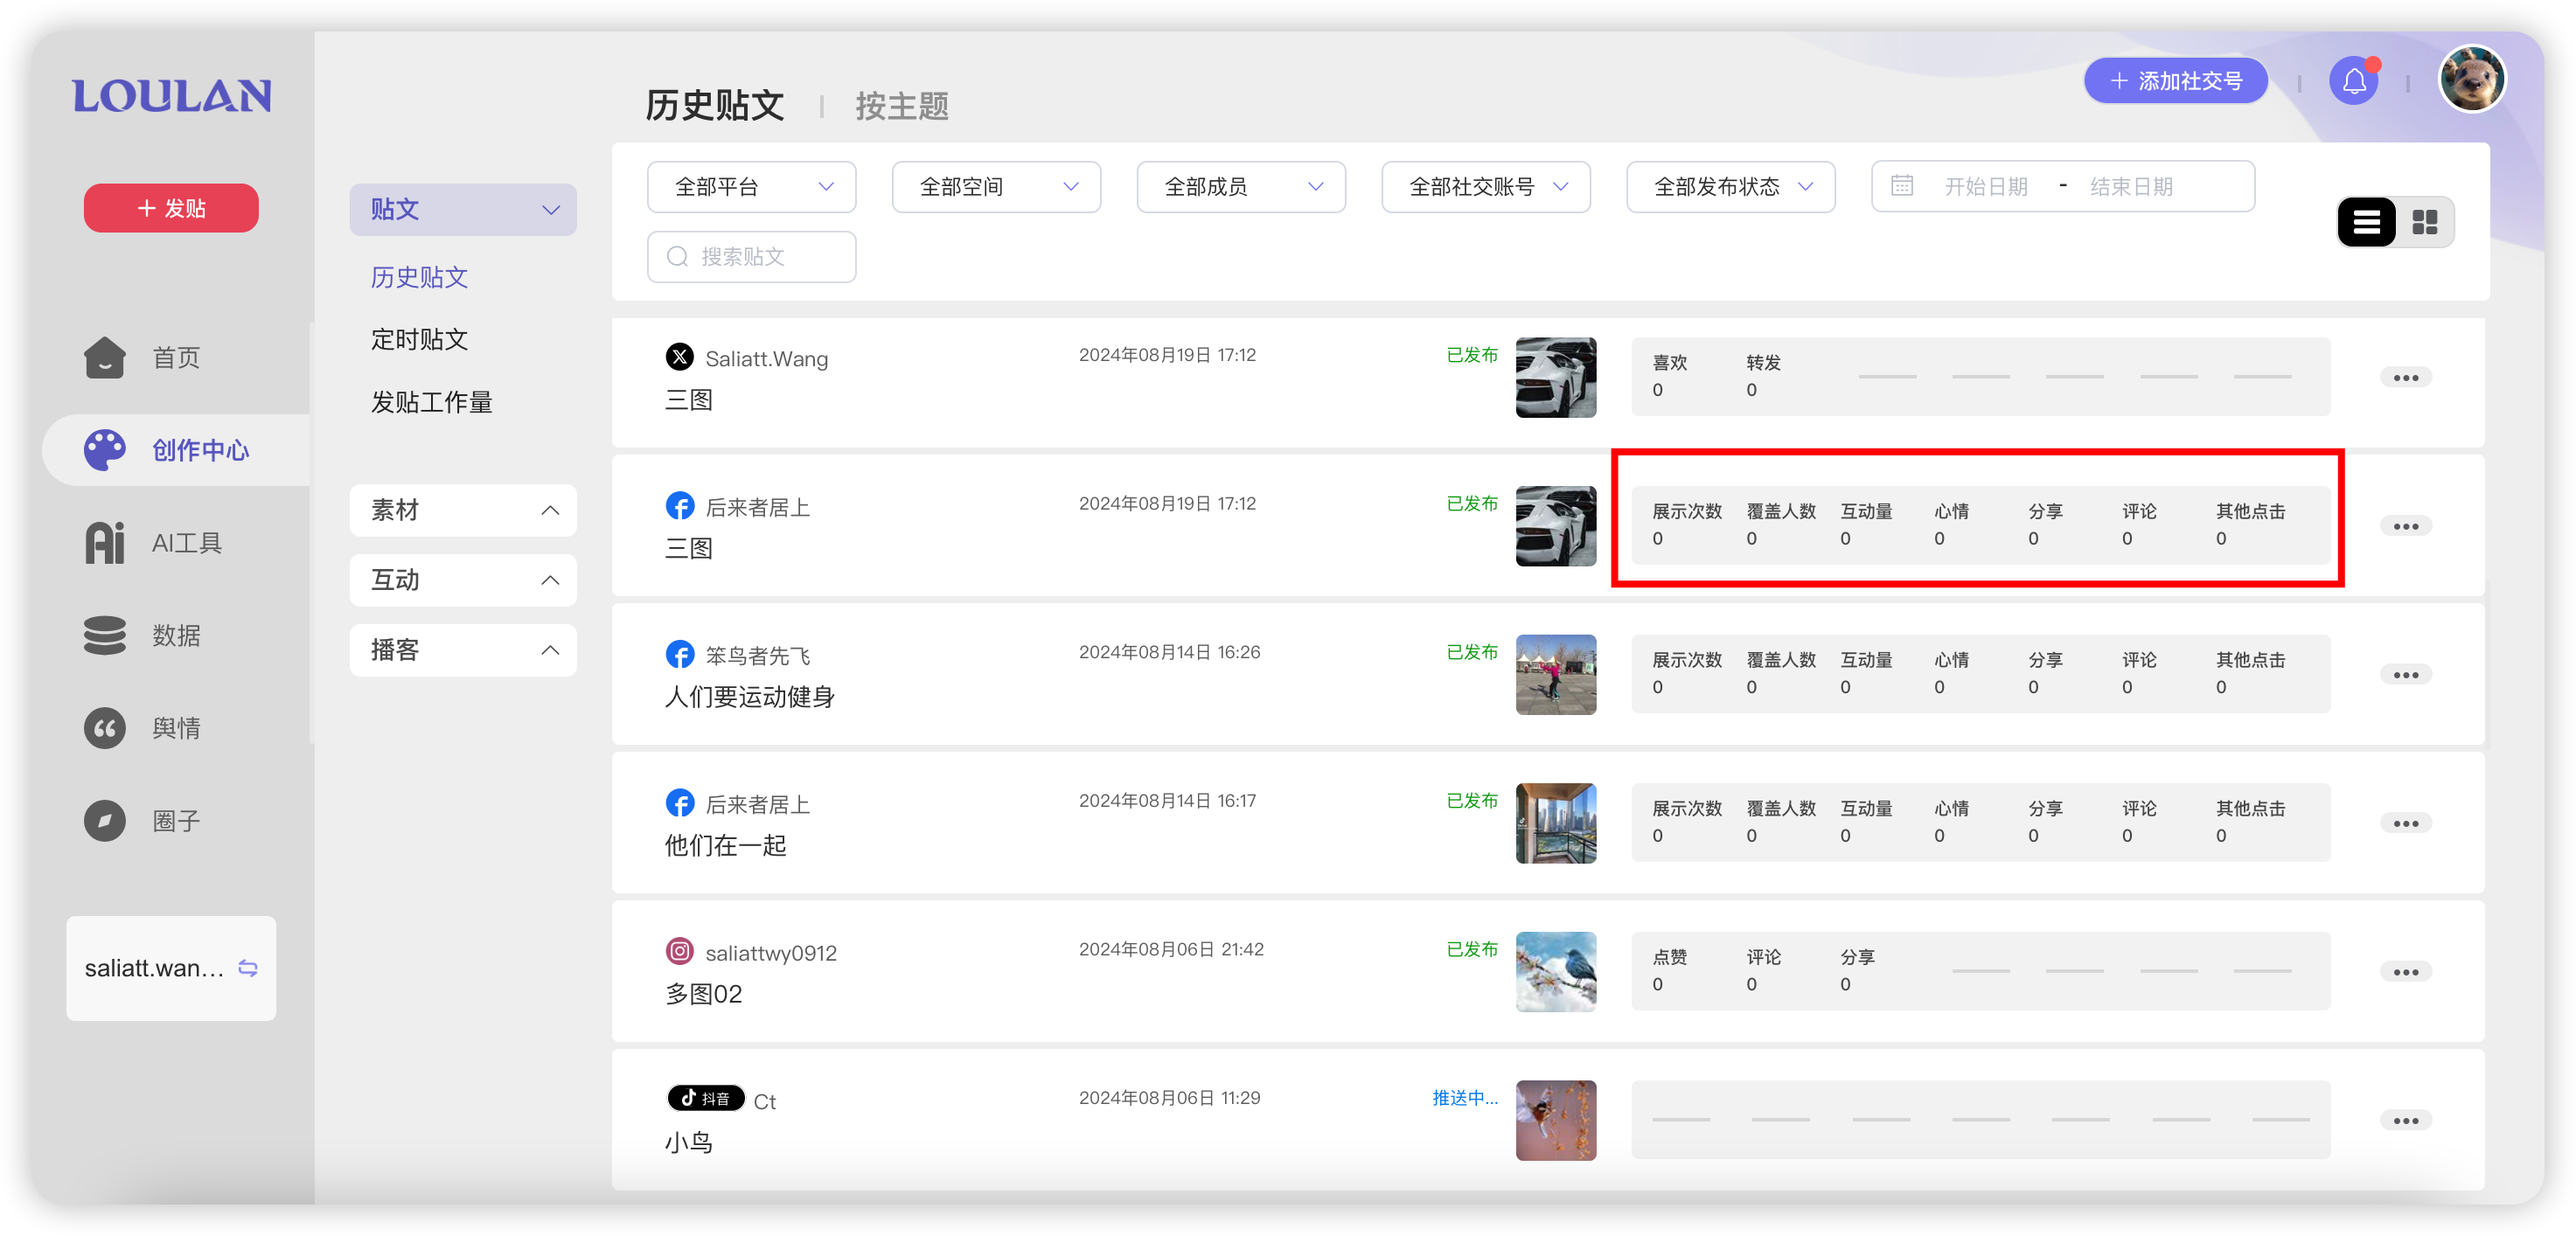Screen dimensions: 2576x1236
Task: Select 定时贴文 in the submenu
Action: 420,340
